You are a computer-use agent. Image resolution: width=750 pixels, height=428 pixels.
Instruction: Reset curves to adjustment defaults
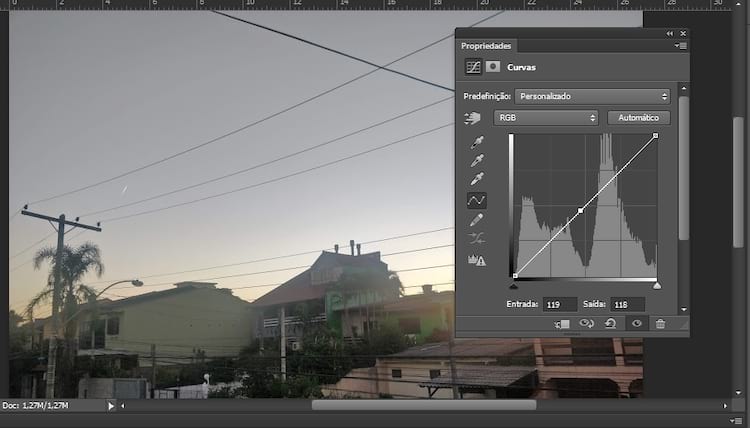610,324
